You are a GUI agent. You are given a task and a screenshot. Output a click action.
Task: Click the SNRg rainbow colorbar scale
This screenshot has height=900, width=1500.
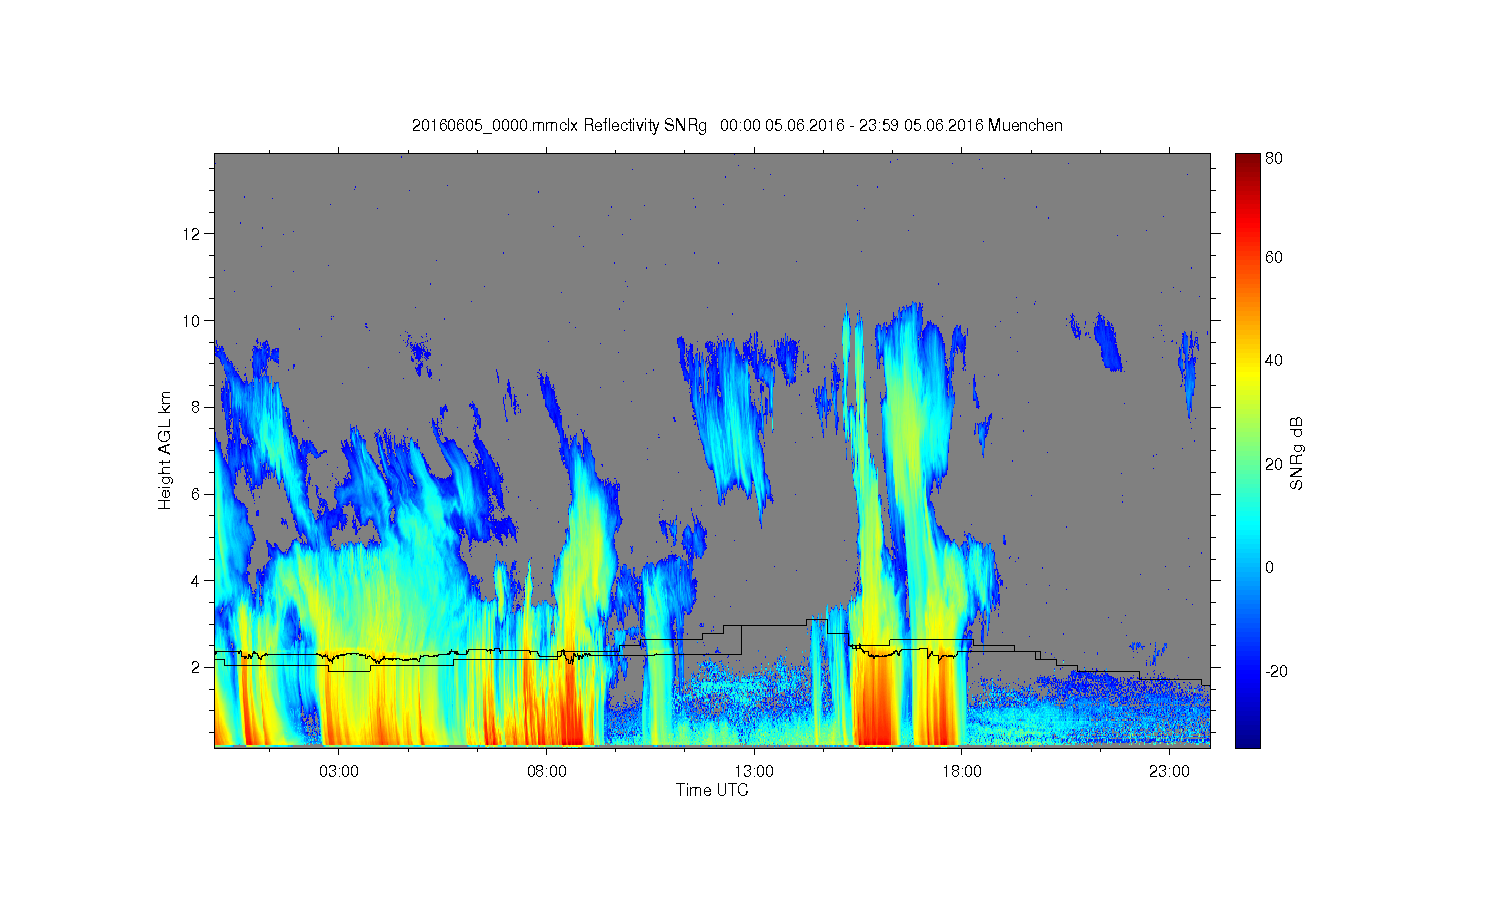[1247, 450]
